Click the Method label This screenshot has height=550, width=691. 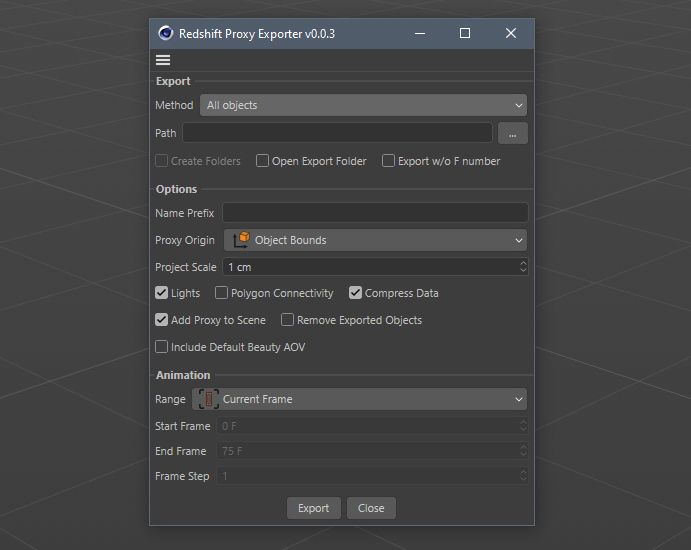[x=174, y=105]
